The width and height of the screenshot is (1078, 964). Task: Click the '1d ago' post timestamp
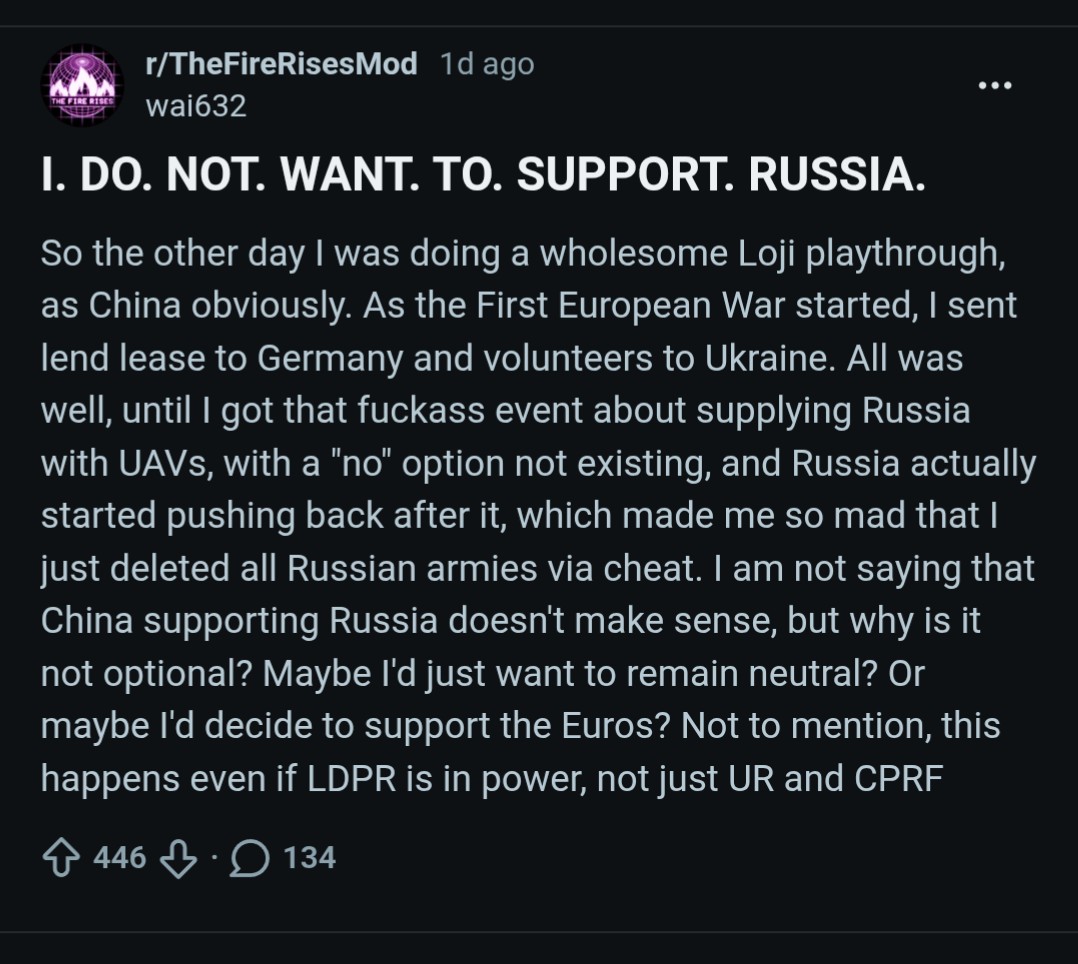pos(486,65)
